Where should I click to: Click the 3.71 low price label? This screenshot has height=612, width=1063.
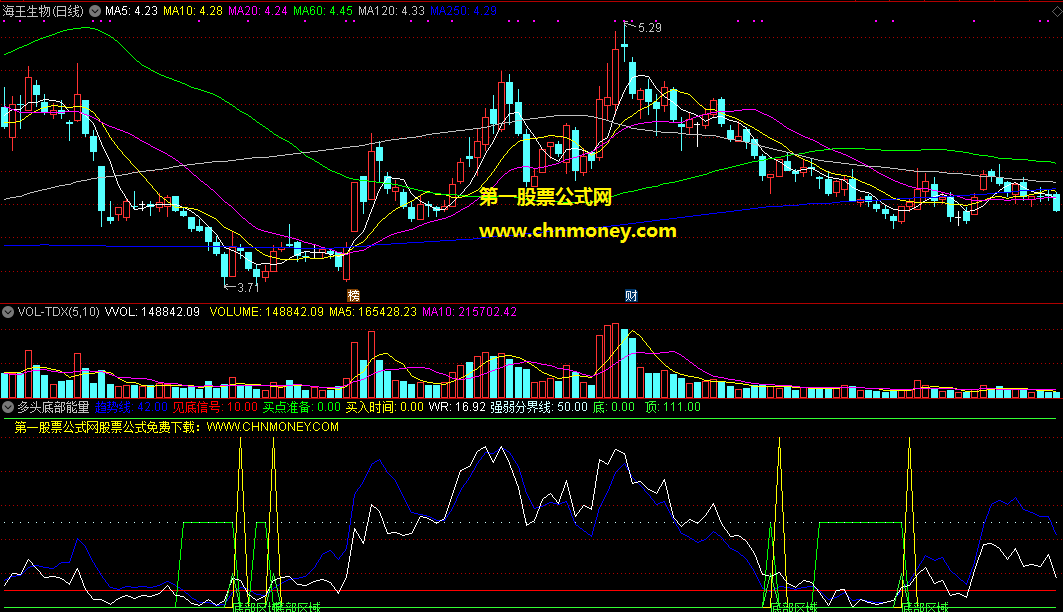(x=248, y=287)
